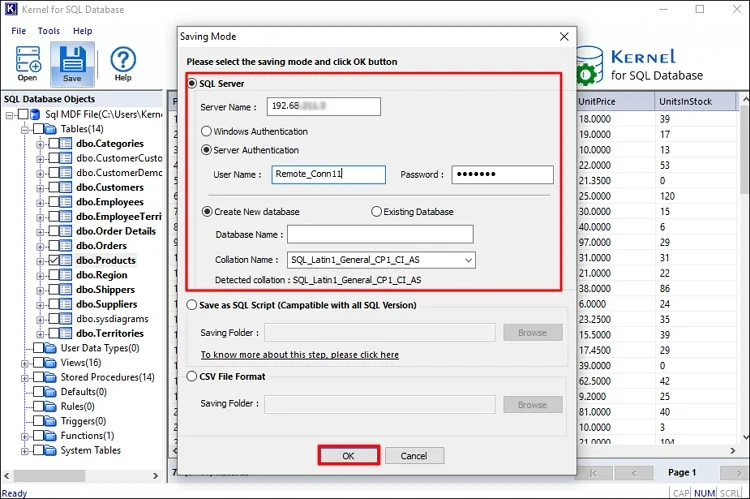Expand the Views(16) tree node
750x499 pixels.
point(25,363)
